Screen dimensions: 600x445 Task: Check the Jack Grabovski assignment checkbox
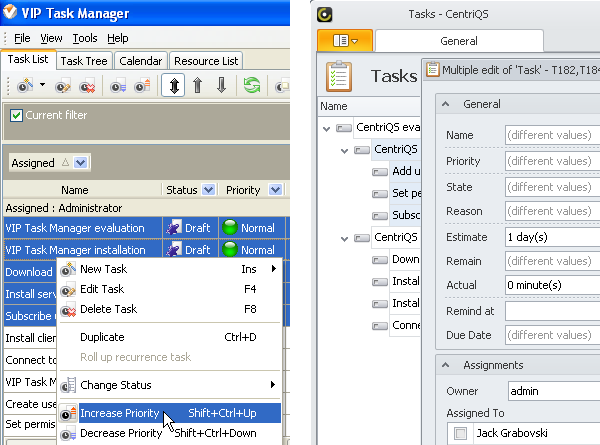click(459, 433)
